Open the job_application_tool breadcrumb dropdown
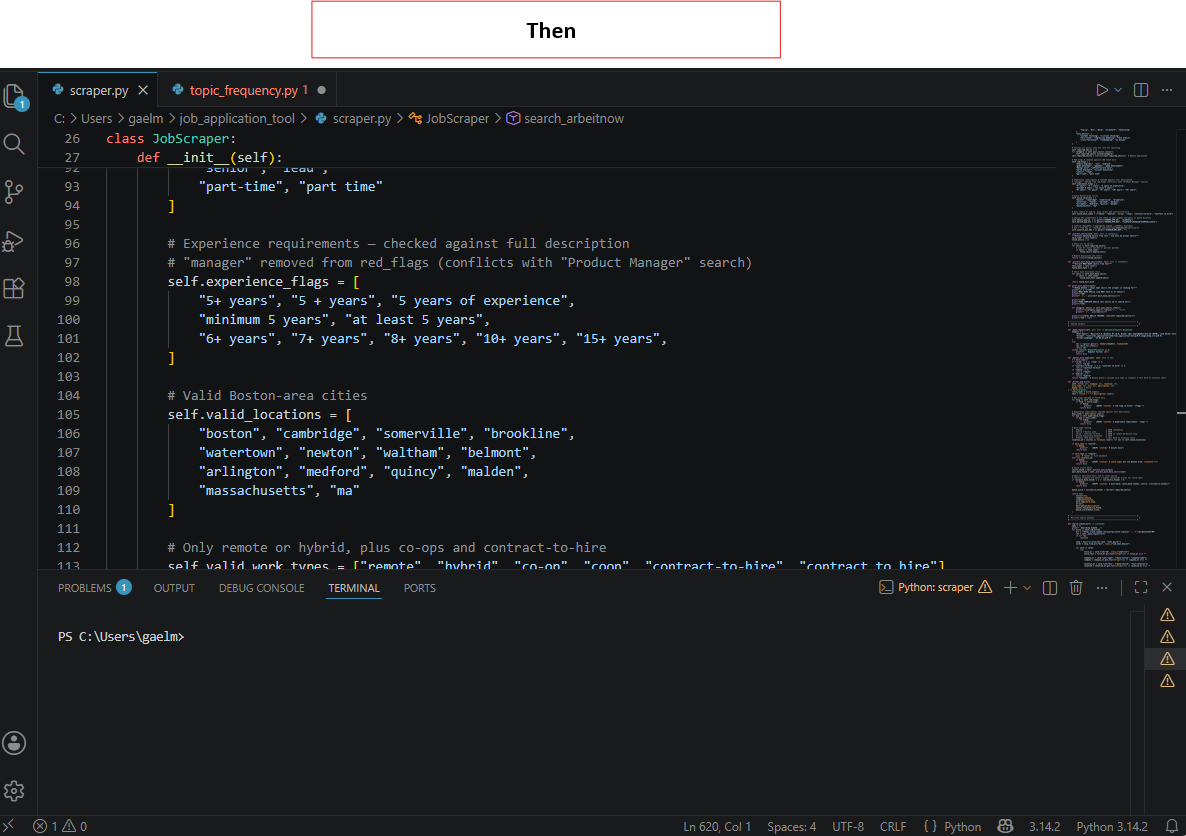 tap(237, 118)
